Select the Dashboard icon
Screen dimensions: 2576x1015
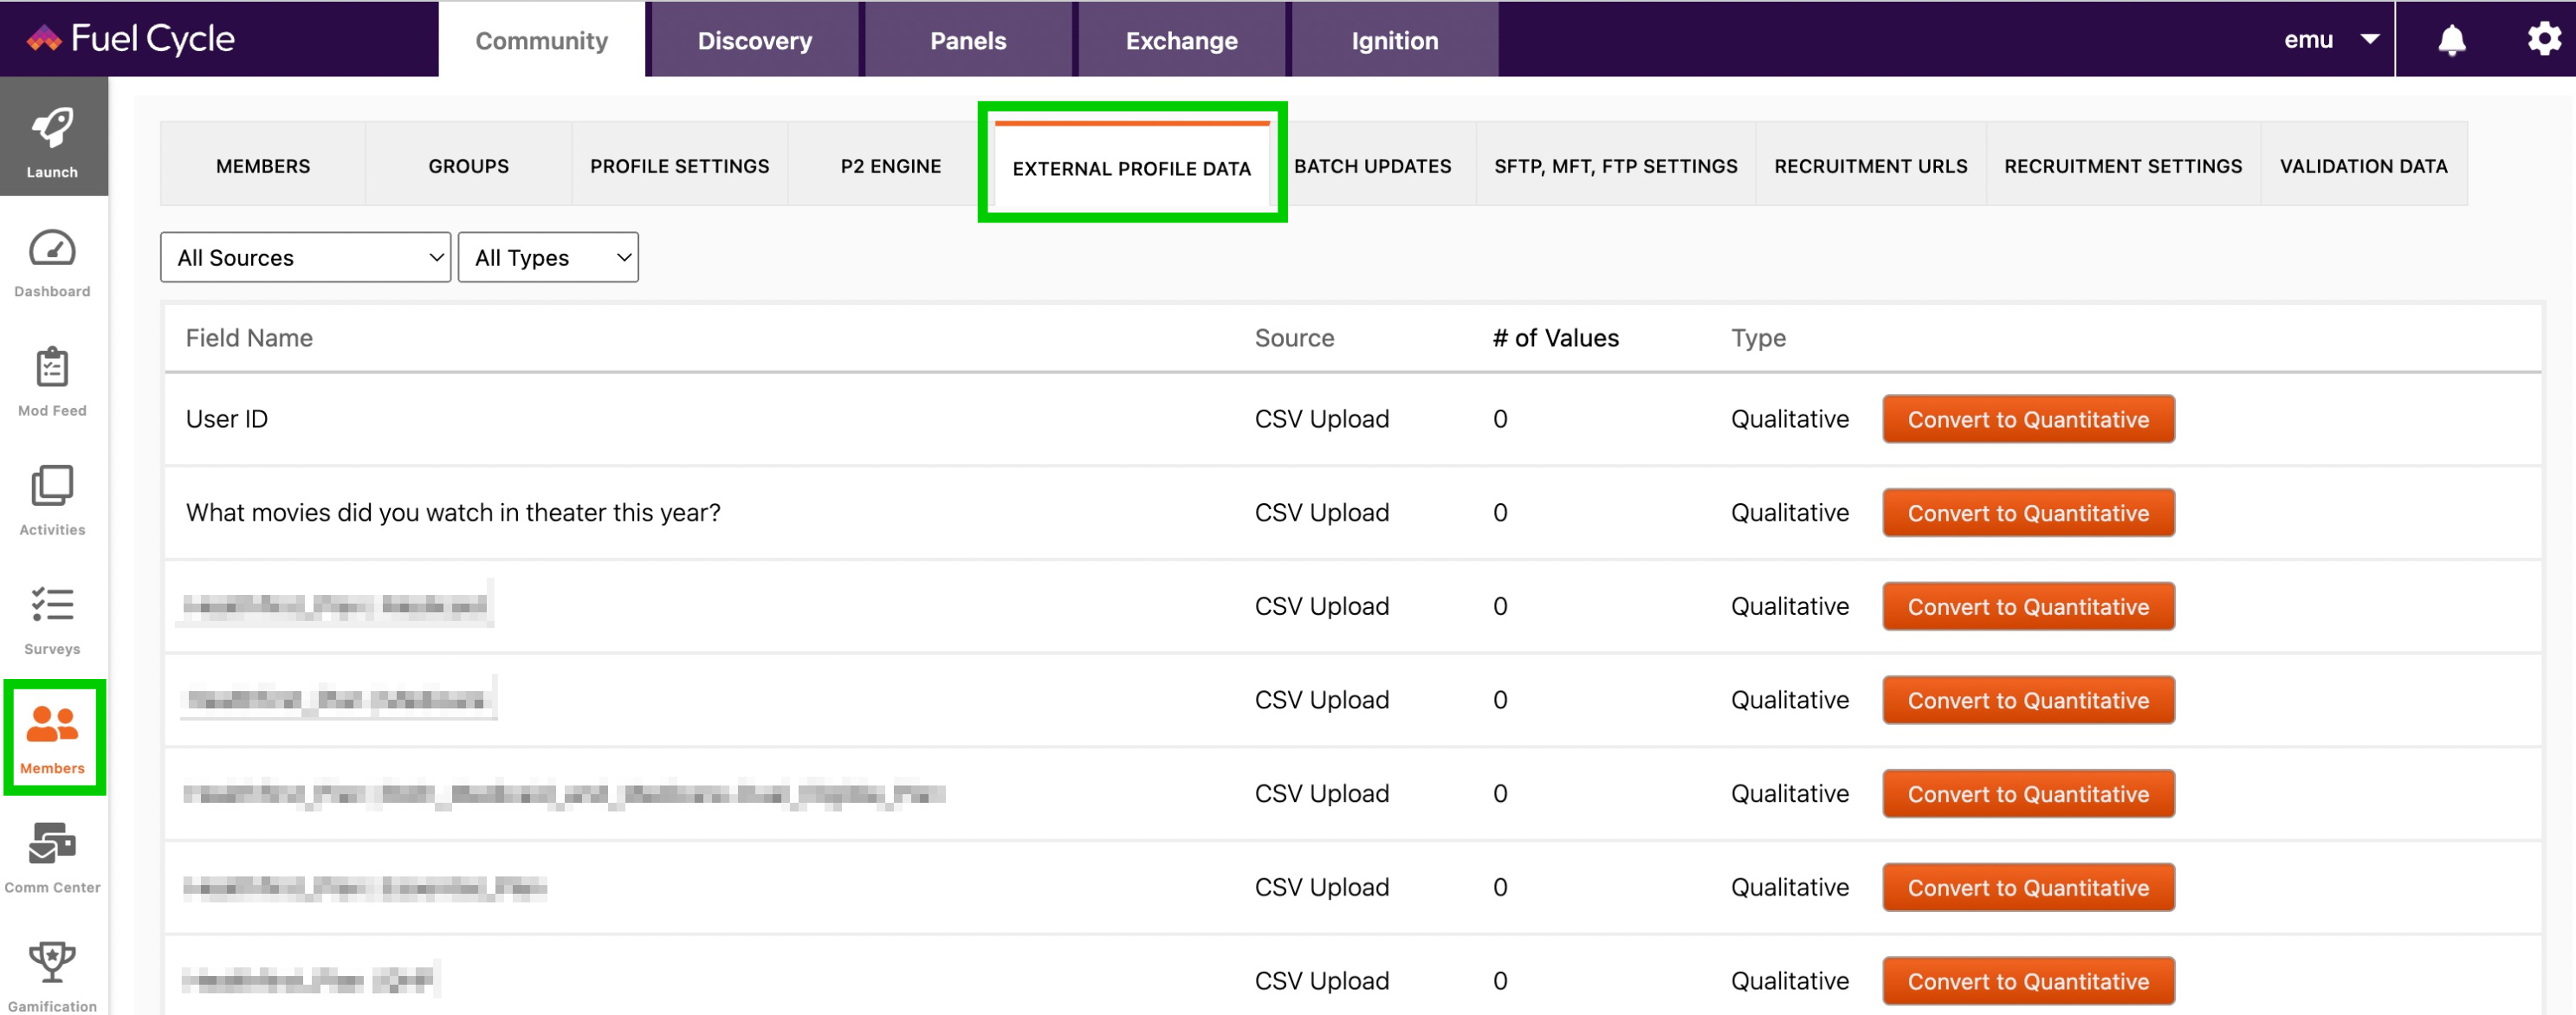tap(52, 262)
